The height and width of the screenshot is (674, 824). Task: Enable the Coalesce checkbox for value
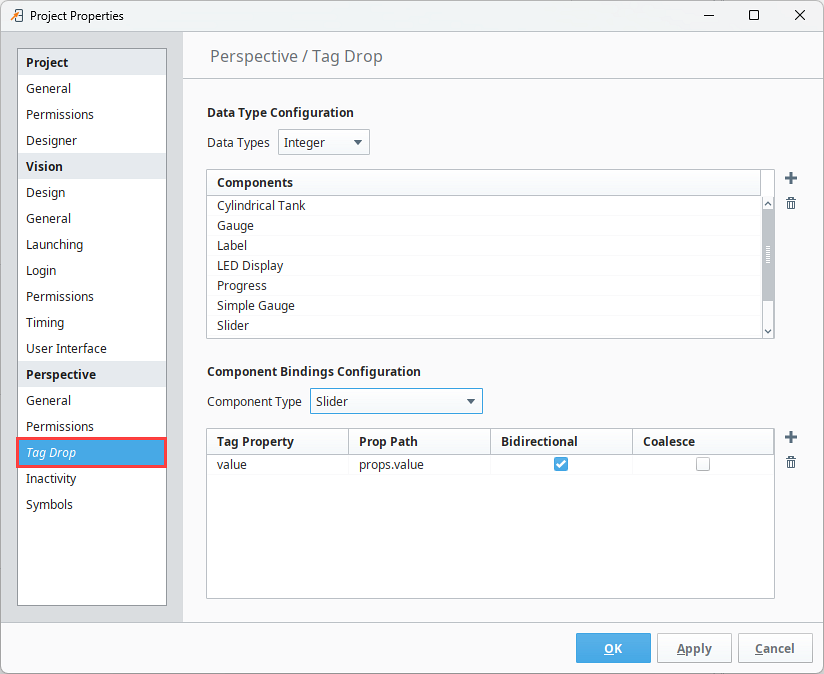(x=703, y=464)
